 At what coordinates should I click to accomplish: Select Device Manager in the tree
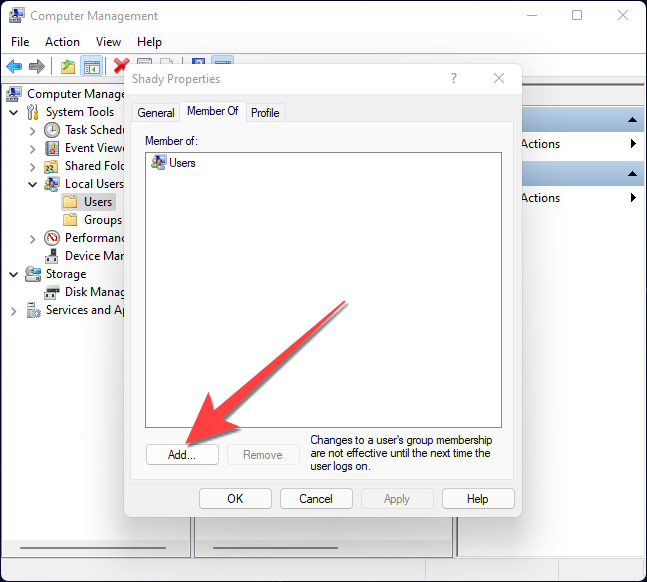[x=94, y=256]
